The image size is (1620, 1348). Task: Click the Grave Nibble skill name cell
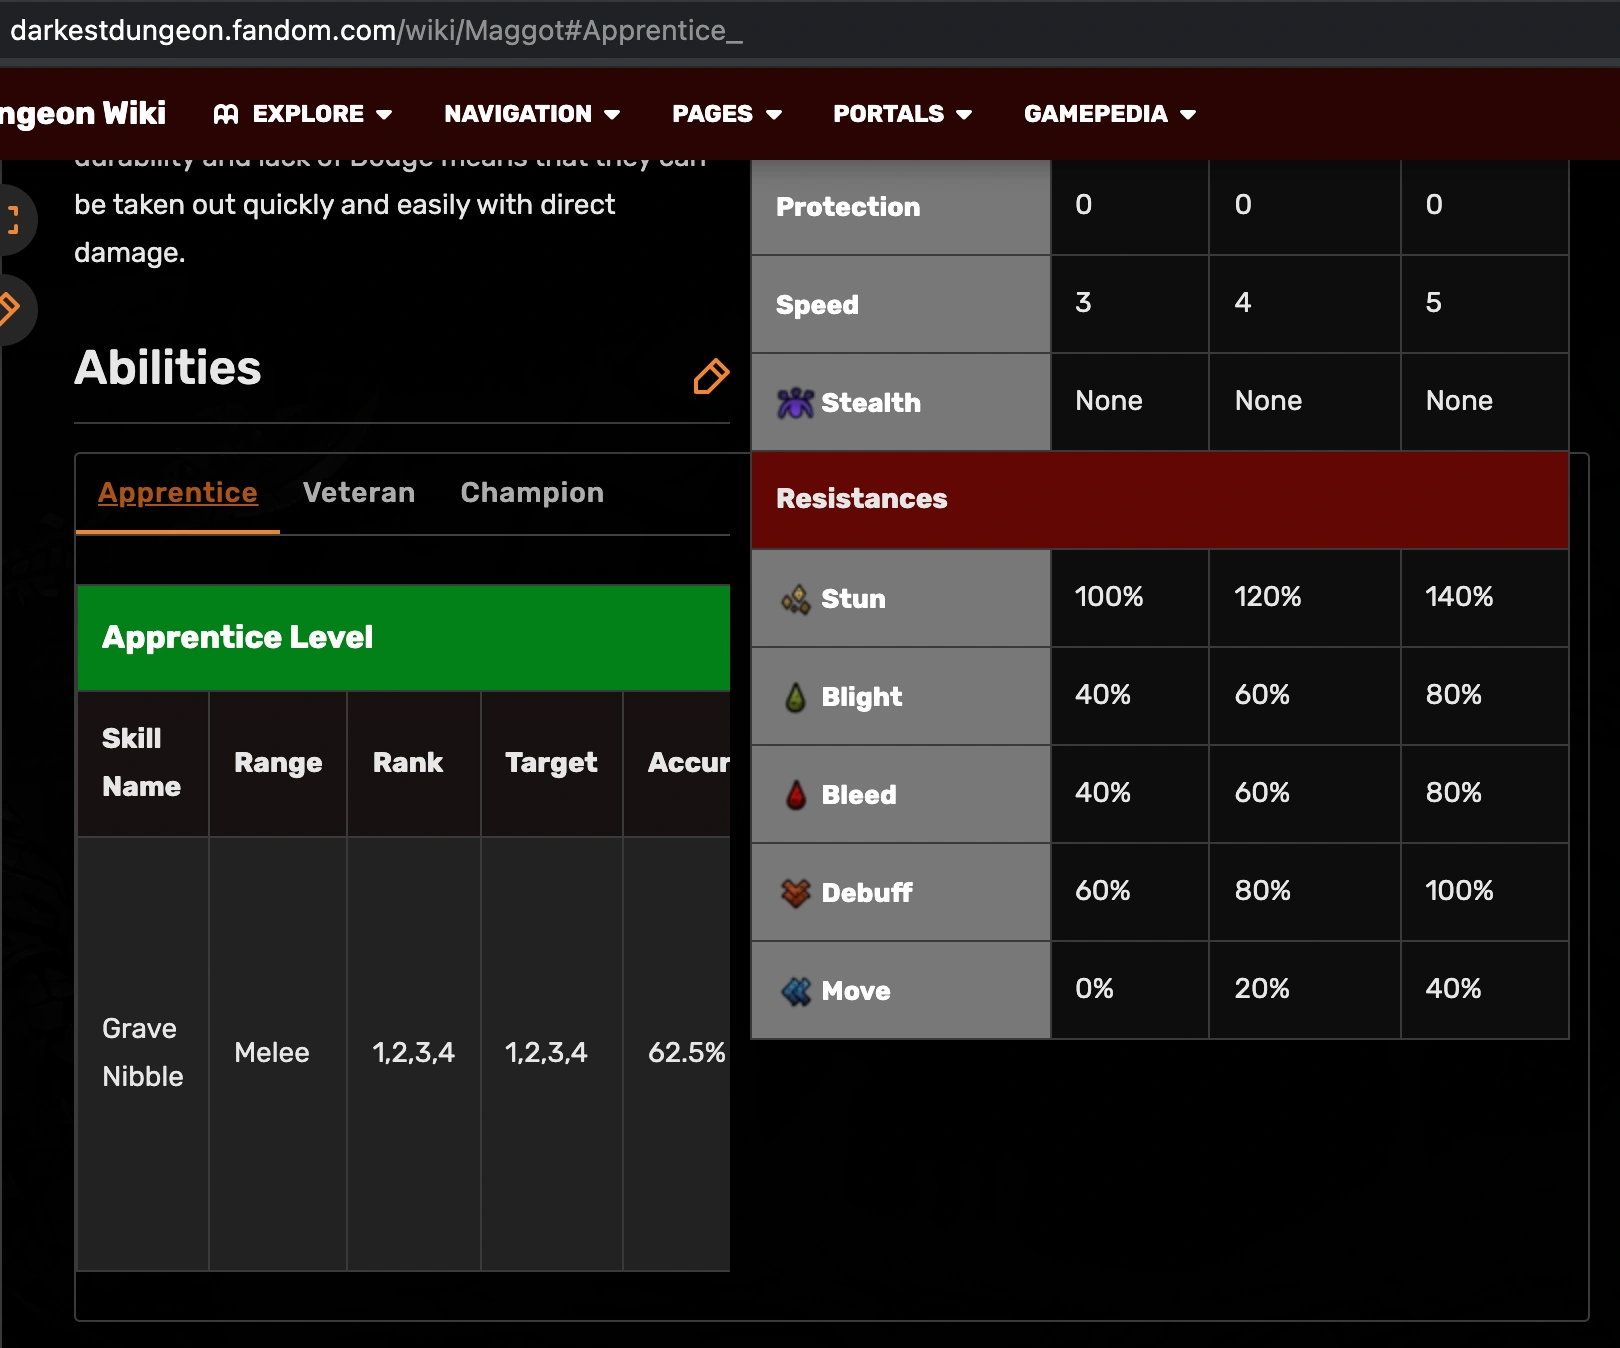pos(143,1053)
